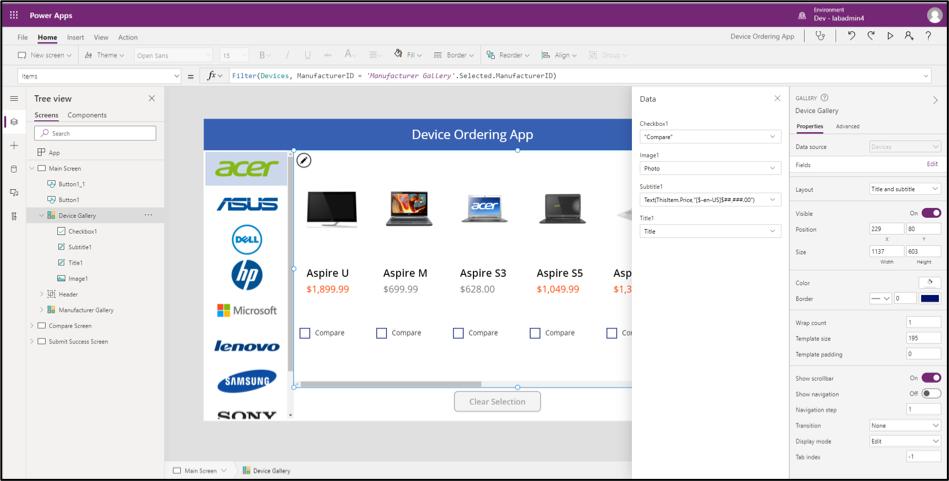Click the gallery edit pencil icon

point(304,160)
